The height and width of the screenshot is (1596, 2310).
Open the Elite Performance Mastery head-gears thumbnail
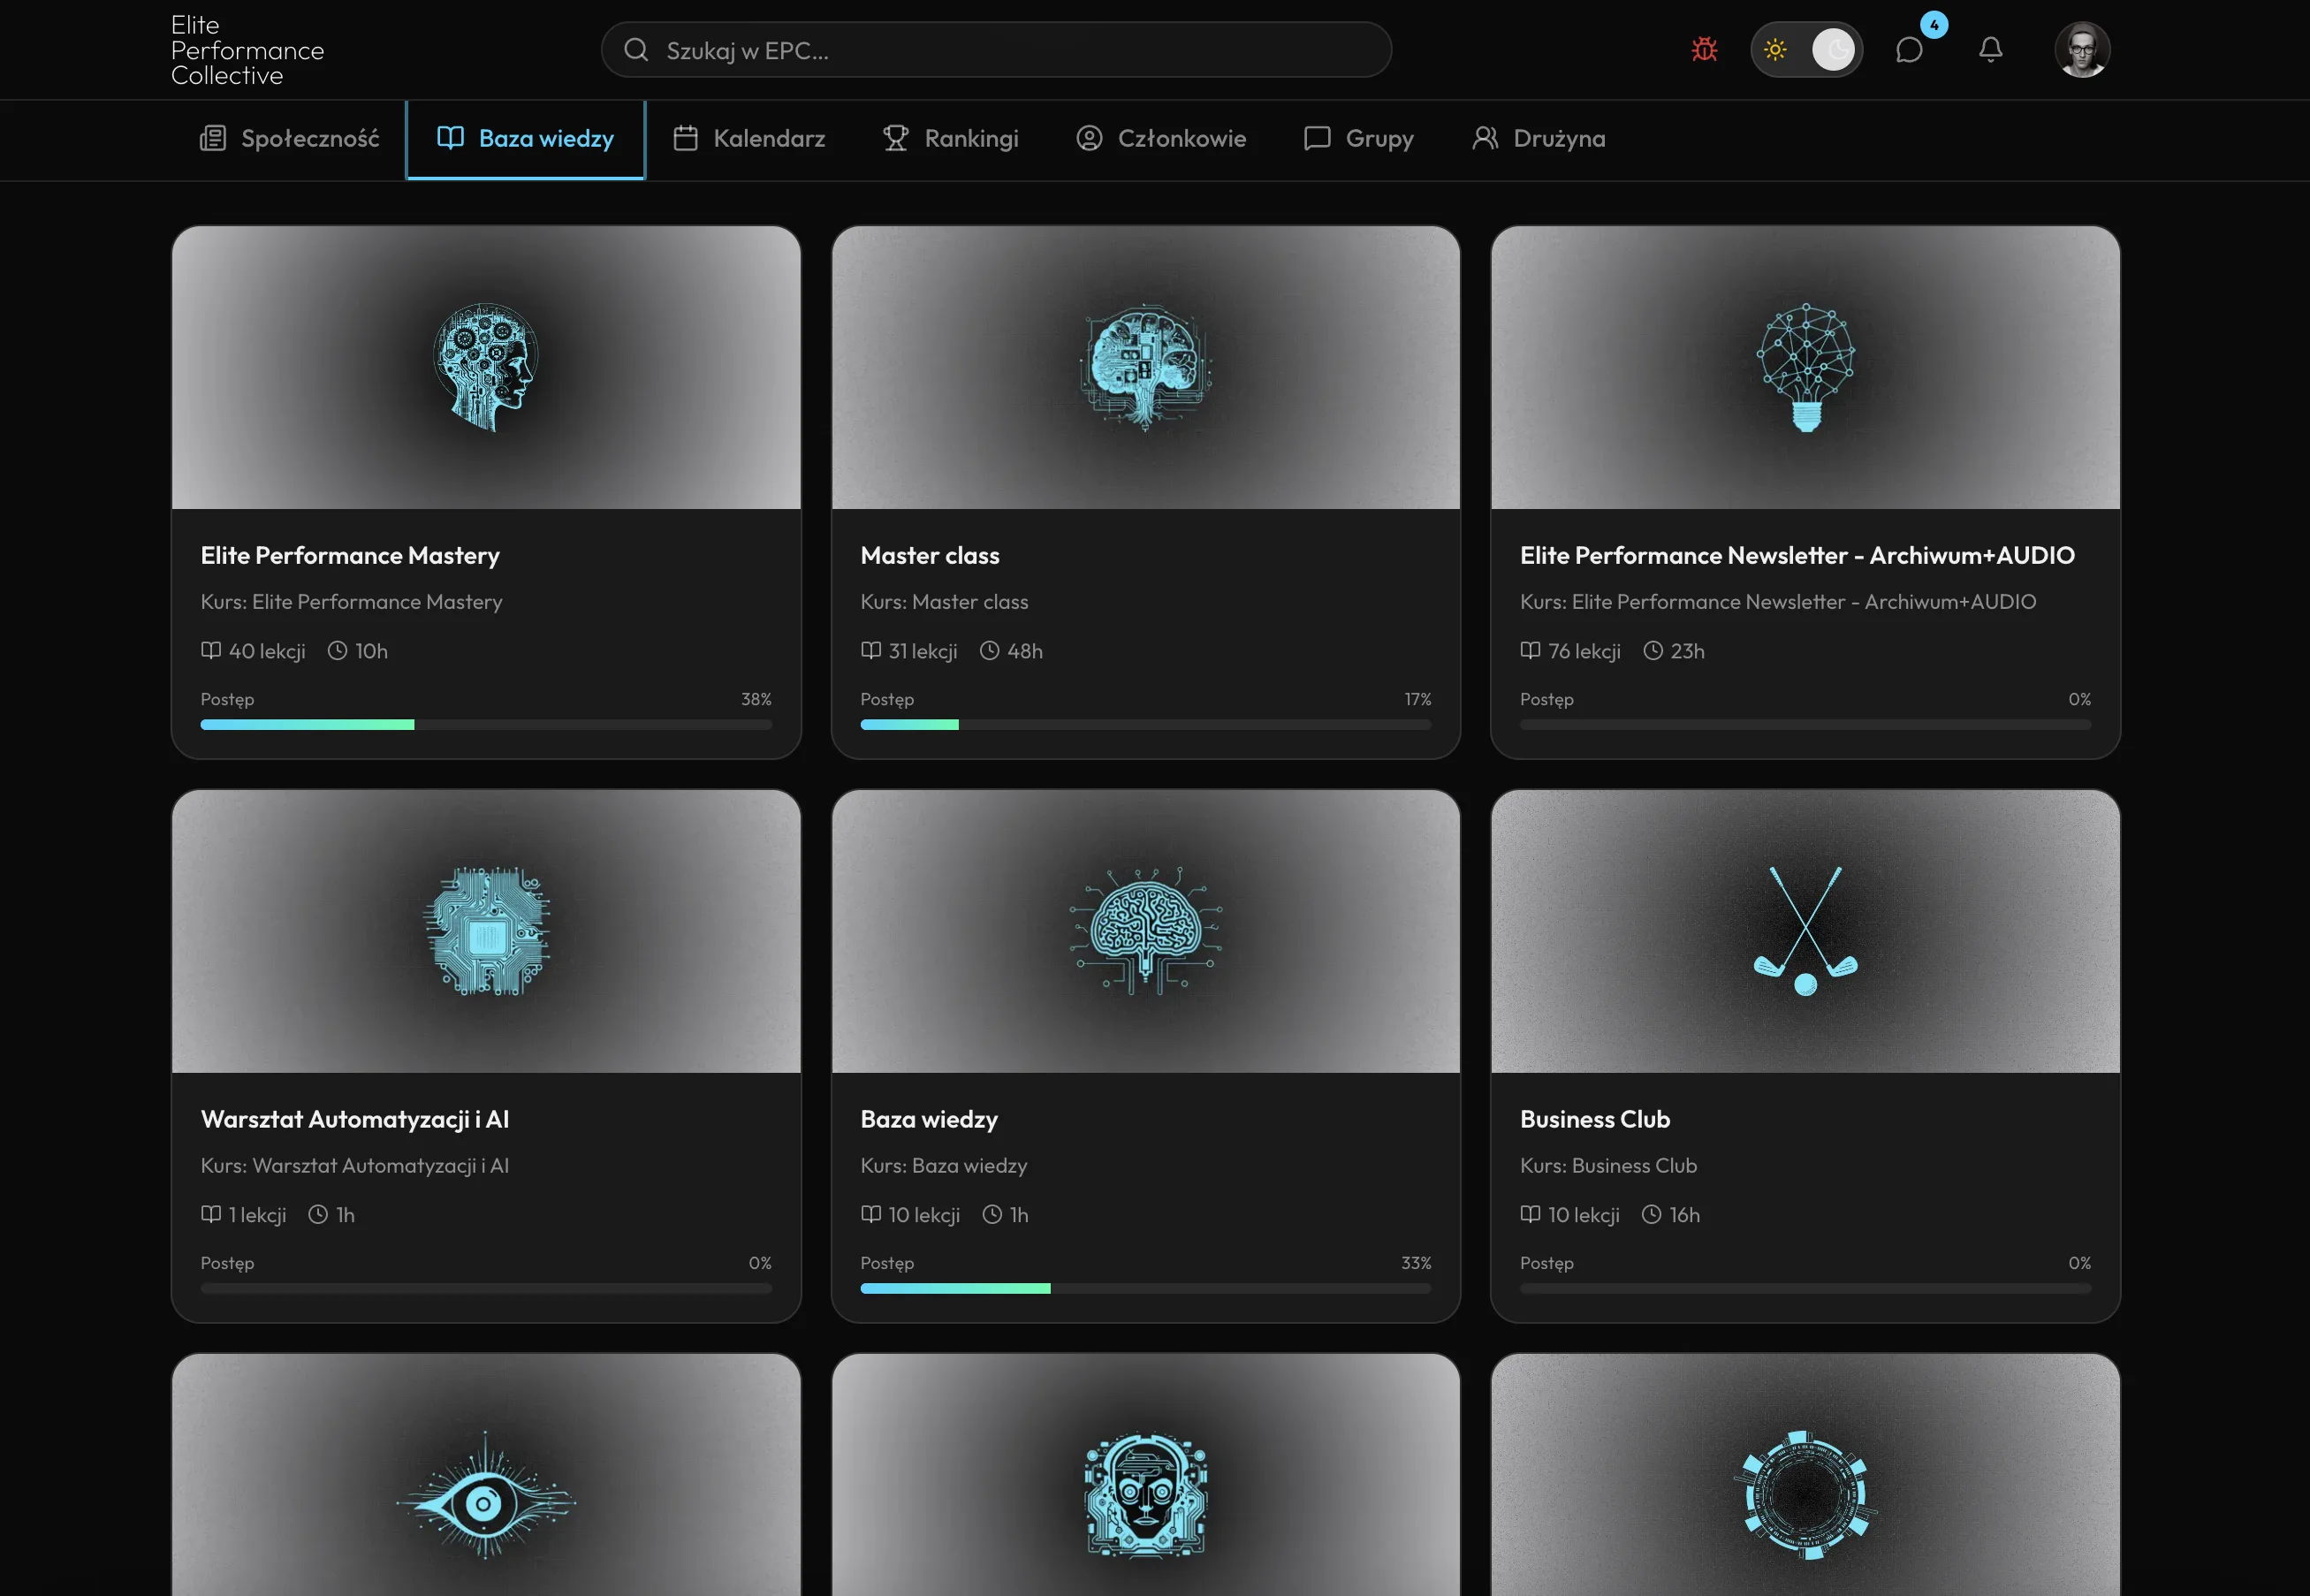click(x=486, y=367)
